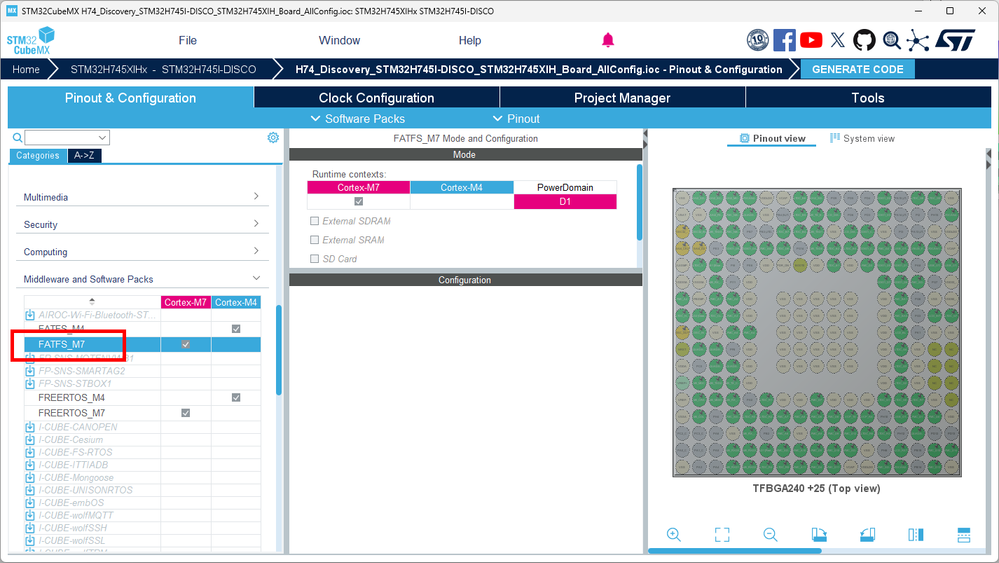Open the Software Packs dropdown
The width and height of the screenshot is (999, 563).
click(357, 118)
